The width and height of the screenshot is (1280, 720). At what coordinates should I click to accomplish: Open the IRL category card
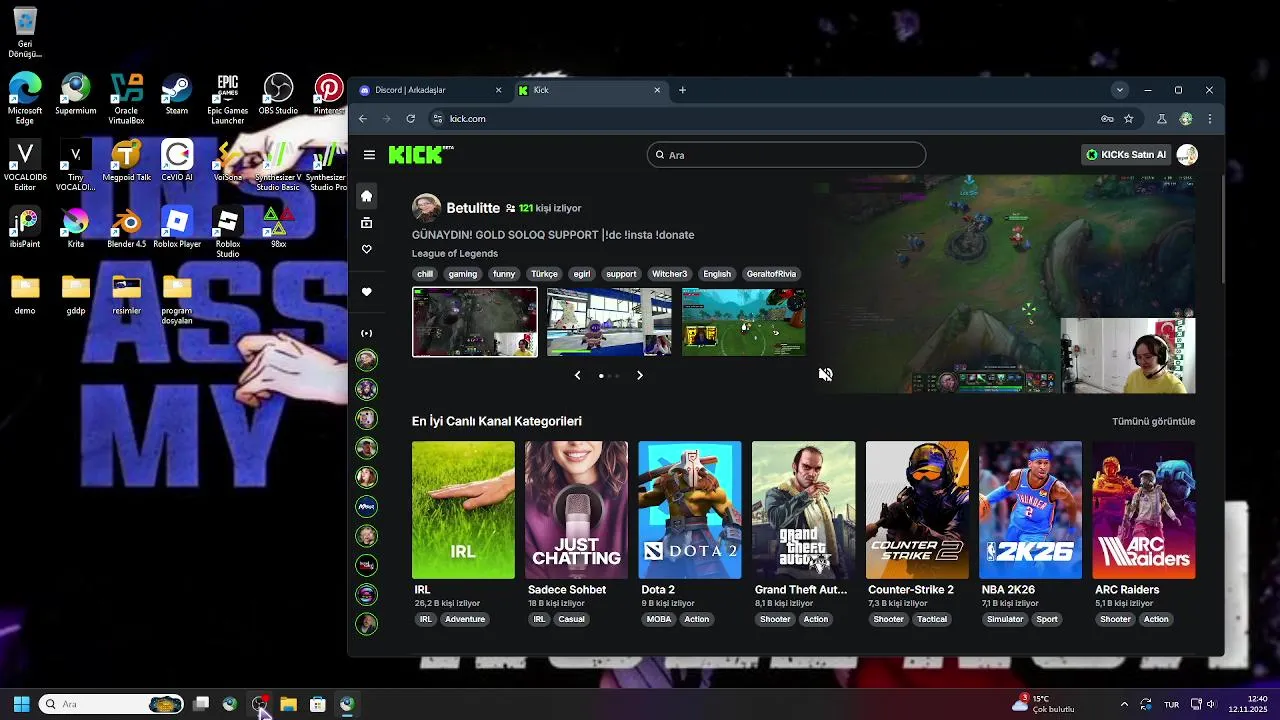click(x=463, y=510)
